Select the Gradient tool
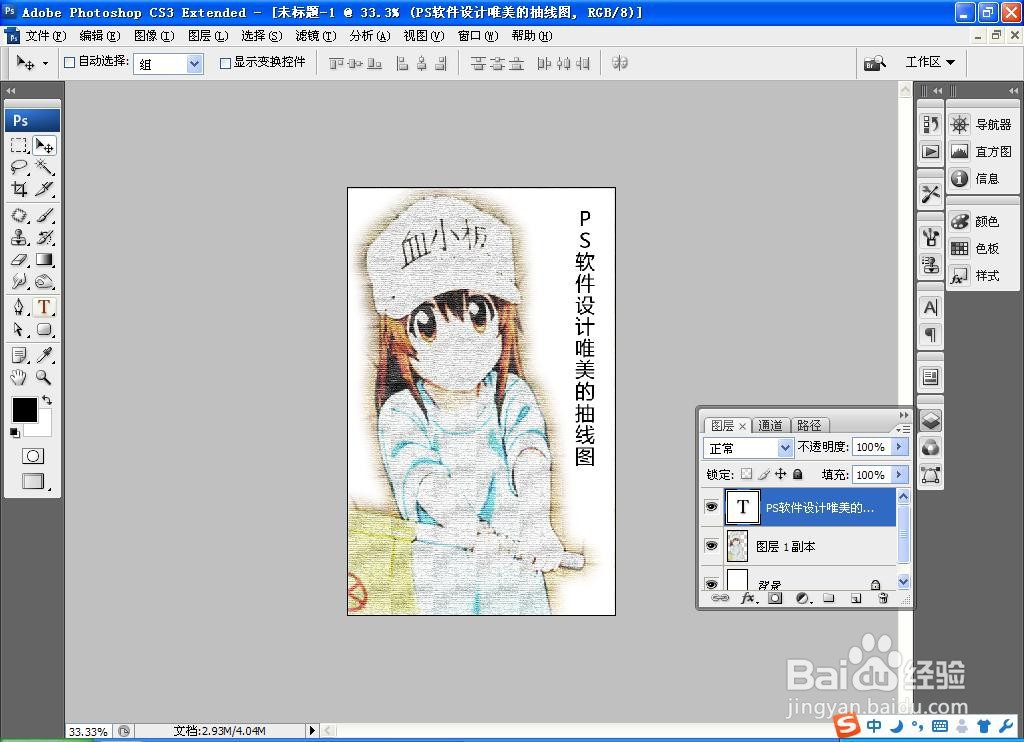Viewport: 1024px width, 742px height. (x=44, y=259)
